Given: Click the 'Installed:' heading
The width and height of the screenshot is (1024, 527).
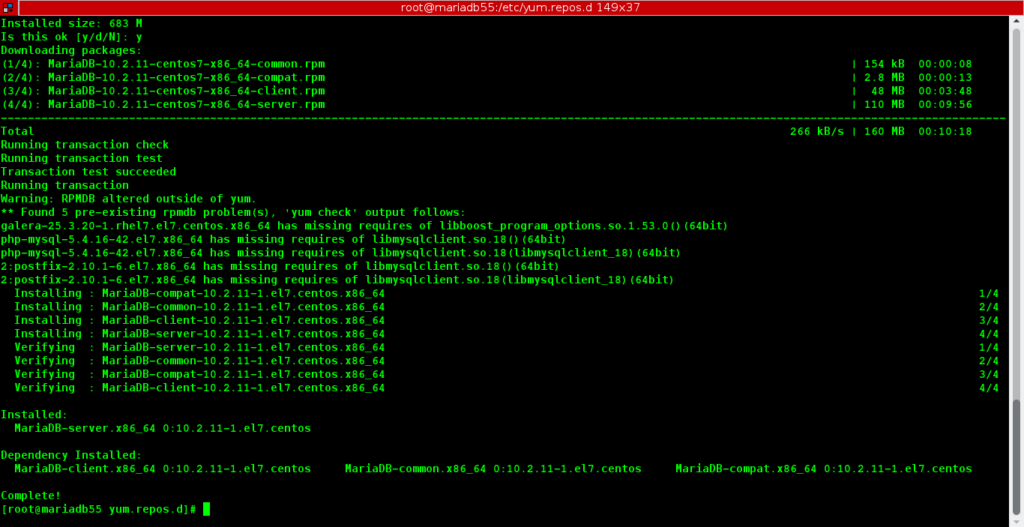Looking at the screenshot, I should [34, 415].
